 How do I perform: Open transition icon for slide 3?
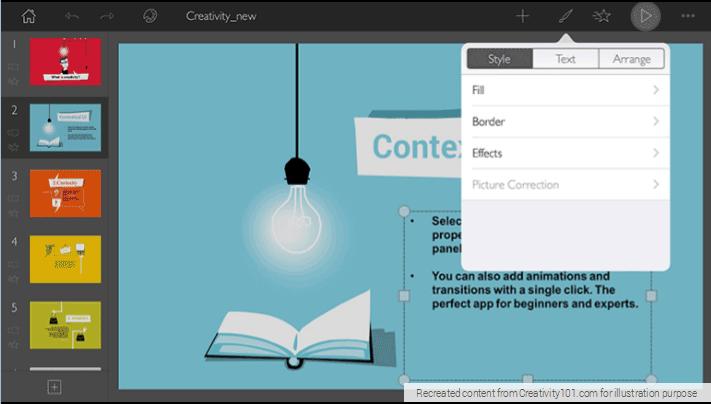tap(14, 198)
